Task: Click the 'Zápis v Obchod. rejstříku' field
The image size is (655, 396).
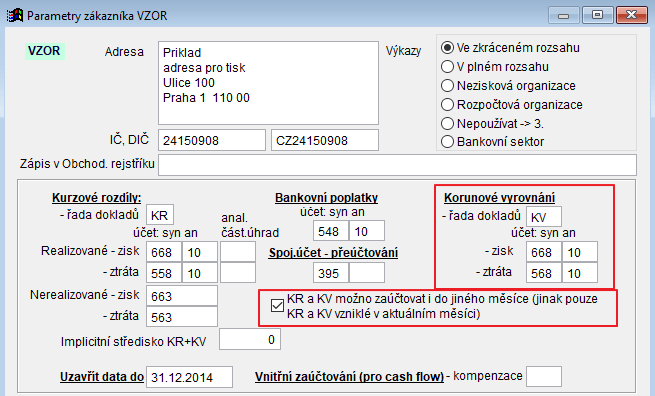Action: coord(397,165)
